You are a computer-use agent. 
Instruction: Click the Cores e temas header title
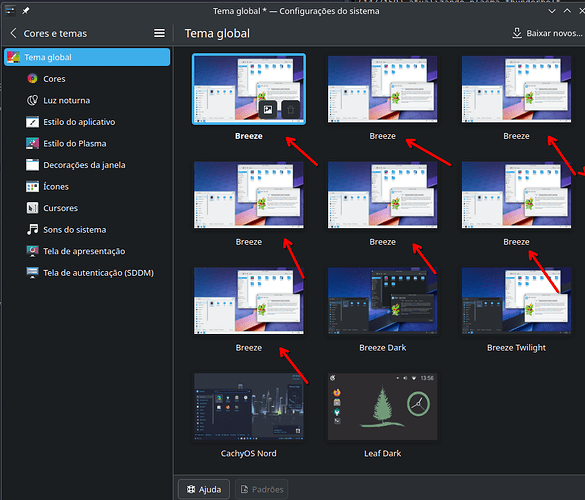(55, 34)
